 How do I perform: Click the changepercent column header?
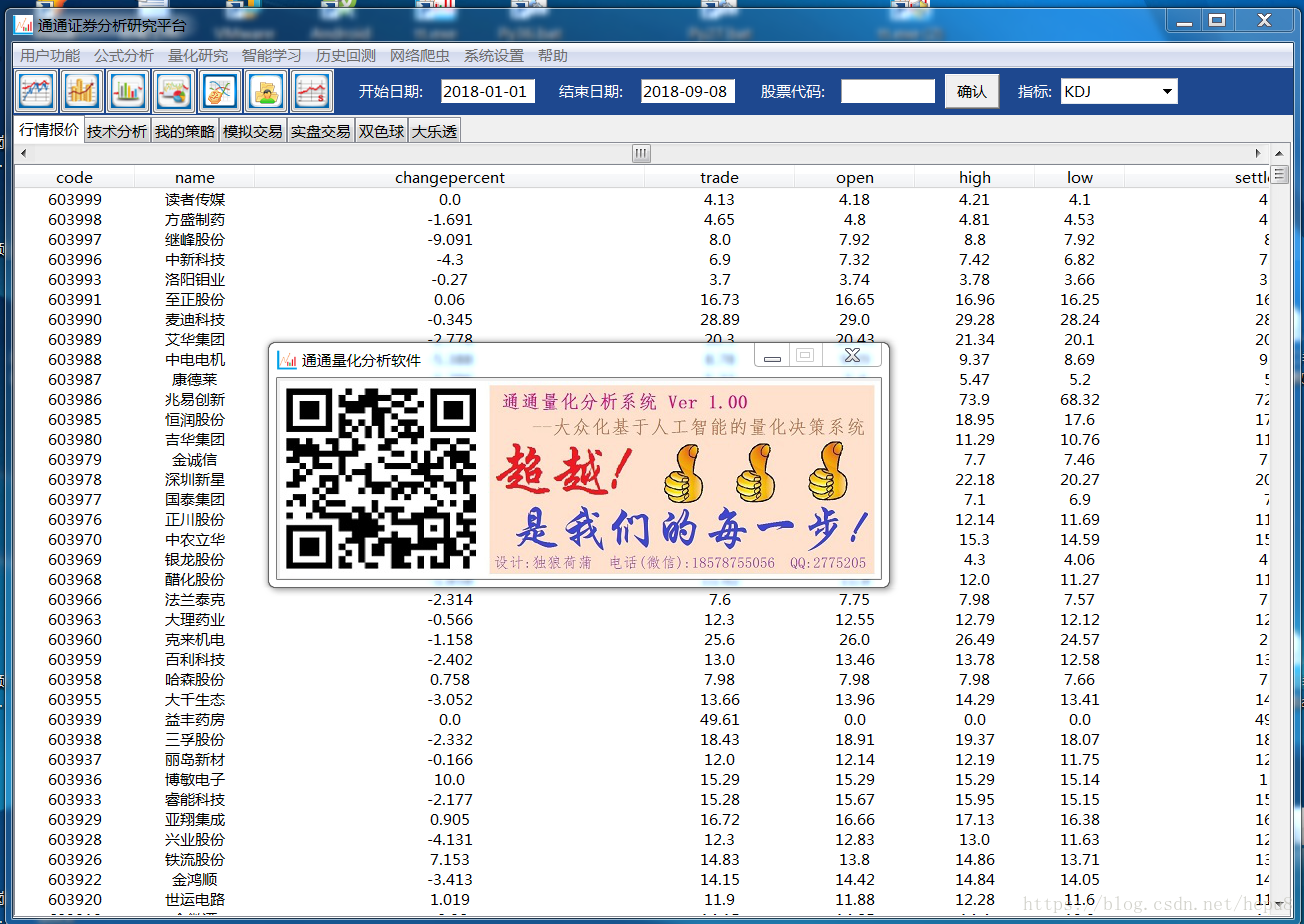(450, 178)
